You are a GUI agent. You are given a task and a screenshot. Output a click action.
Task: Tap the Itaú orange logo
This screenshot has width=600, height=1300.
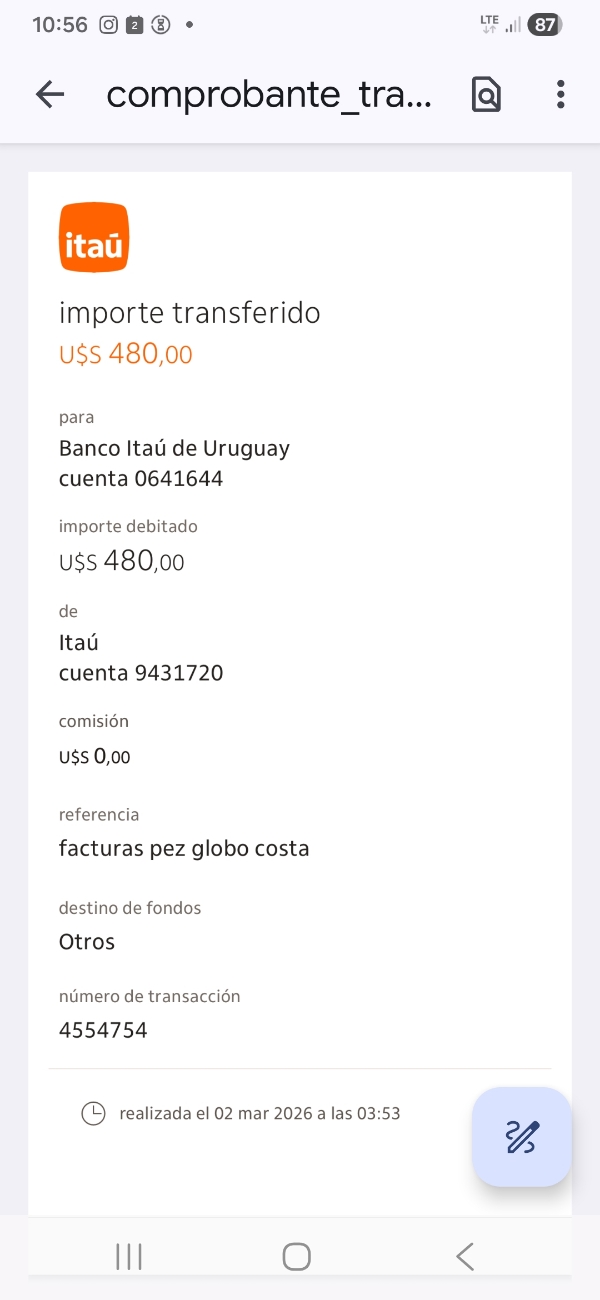[94, 237]
